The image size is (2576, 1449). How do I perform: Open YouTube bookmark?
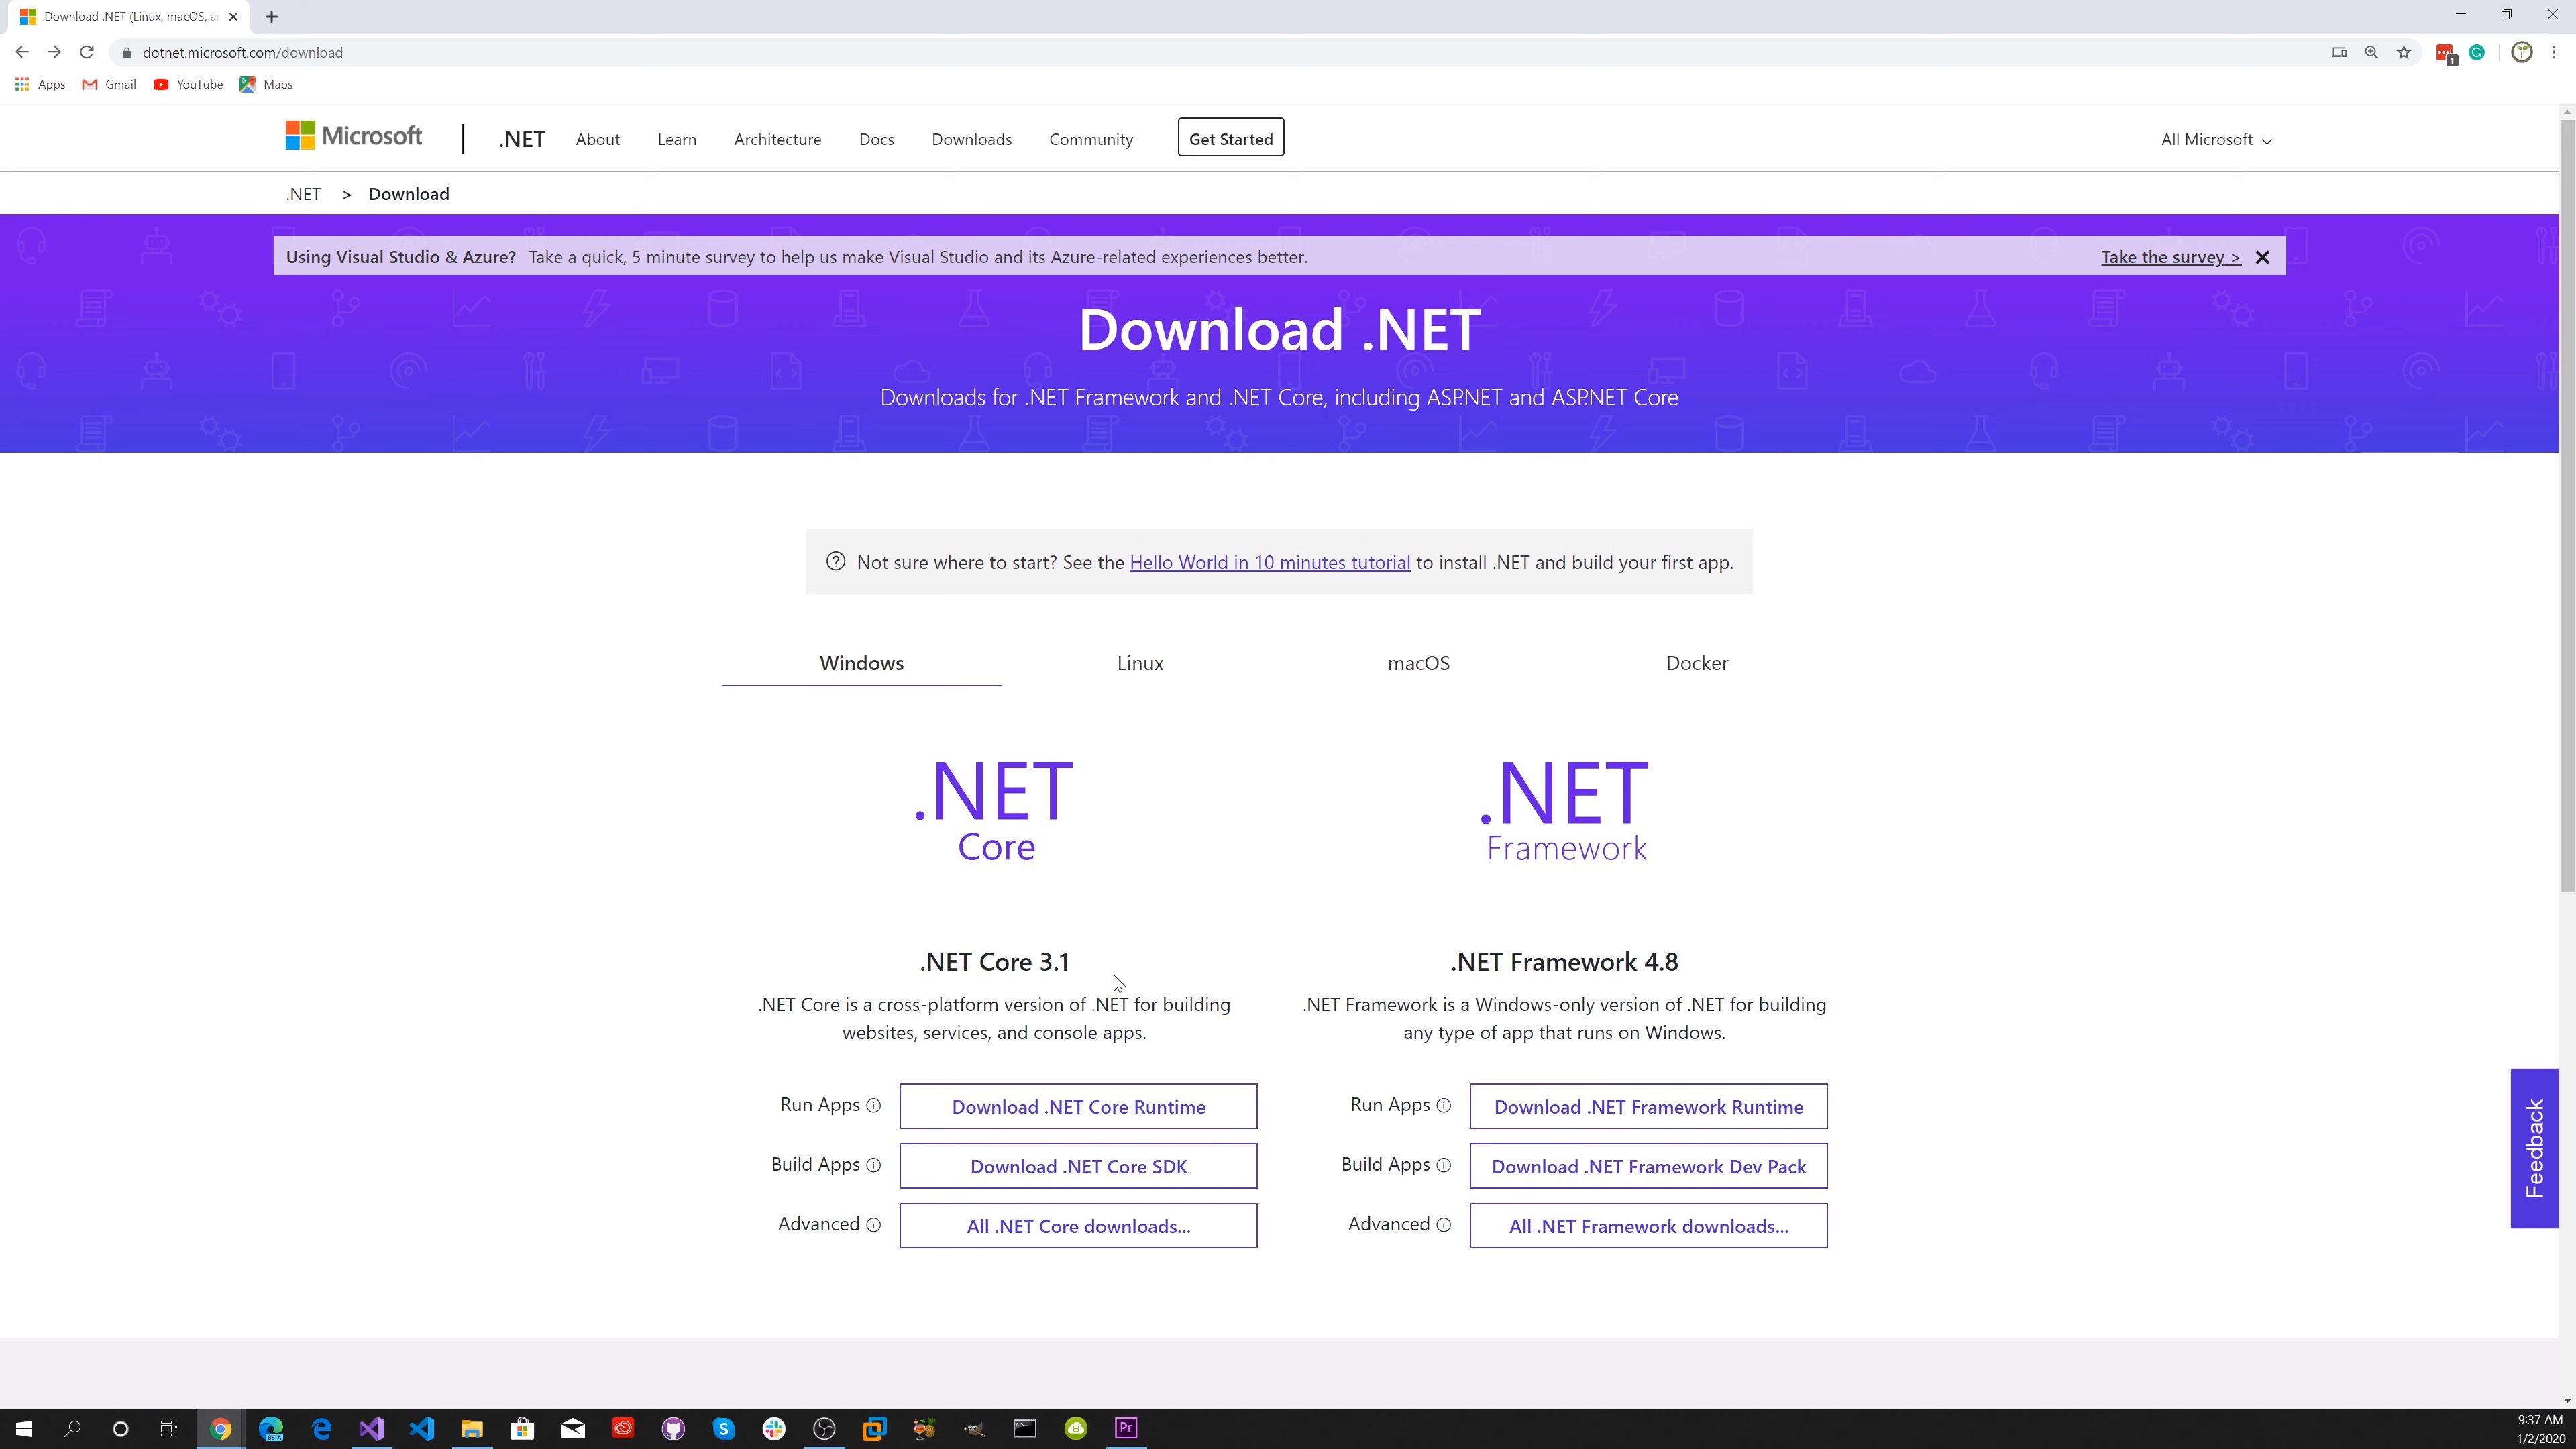point(188,84)
